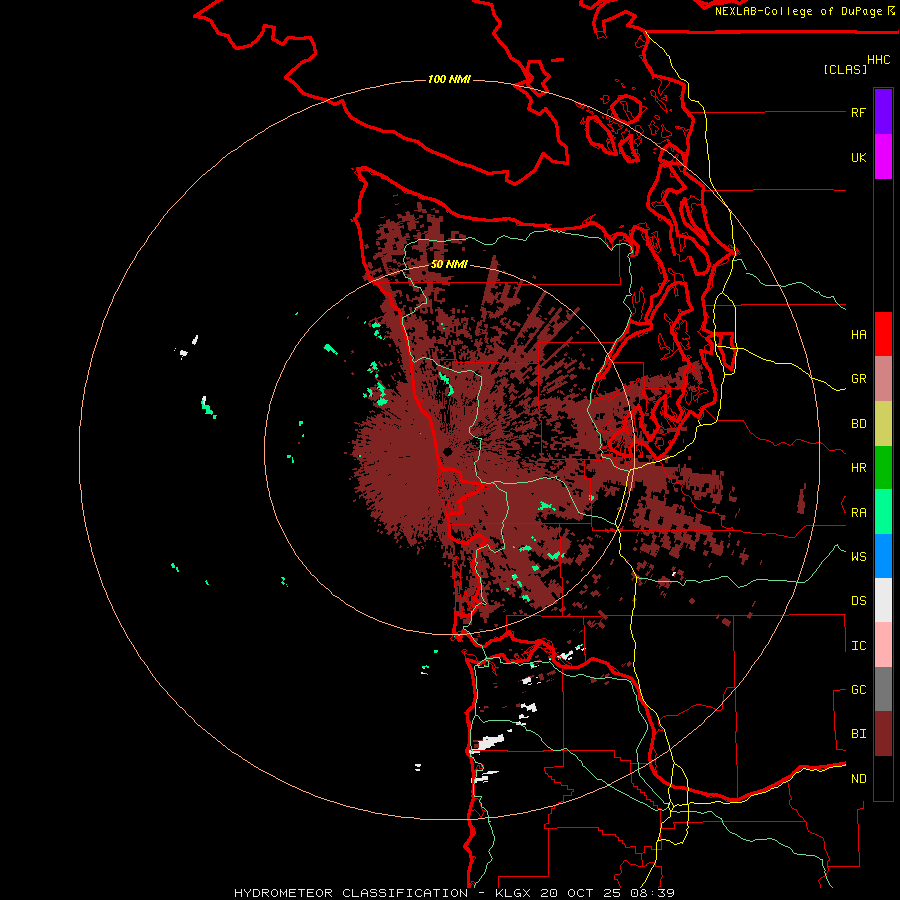Click the IC light pink legend swatch
900x900 pixels.
click(x=883, y=645)
